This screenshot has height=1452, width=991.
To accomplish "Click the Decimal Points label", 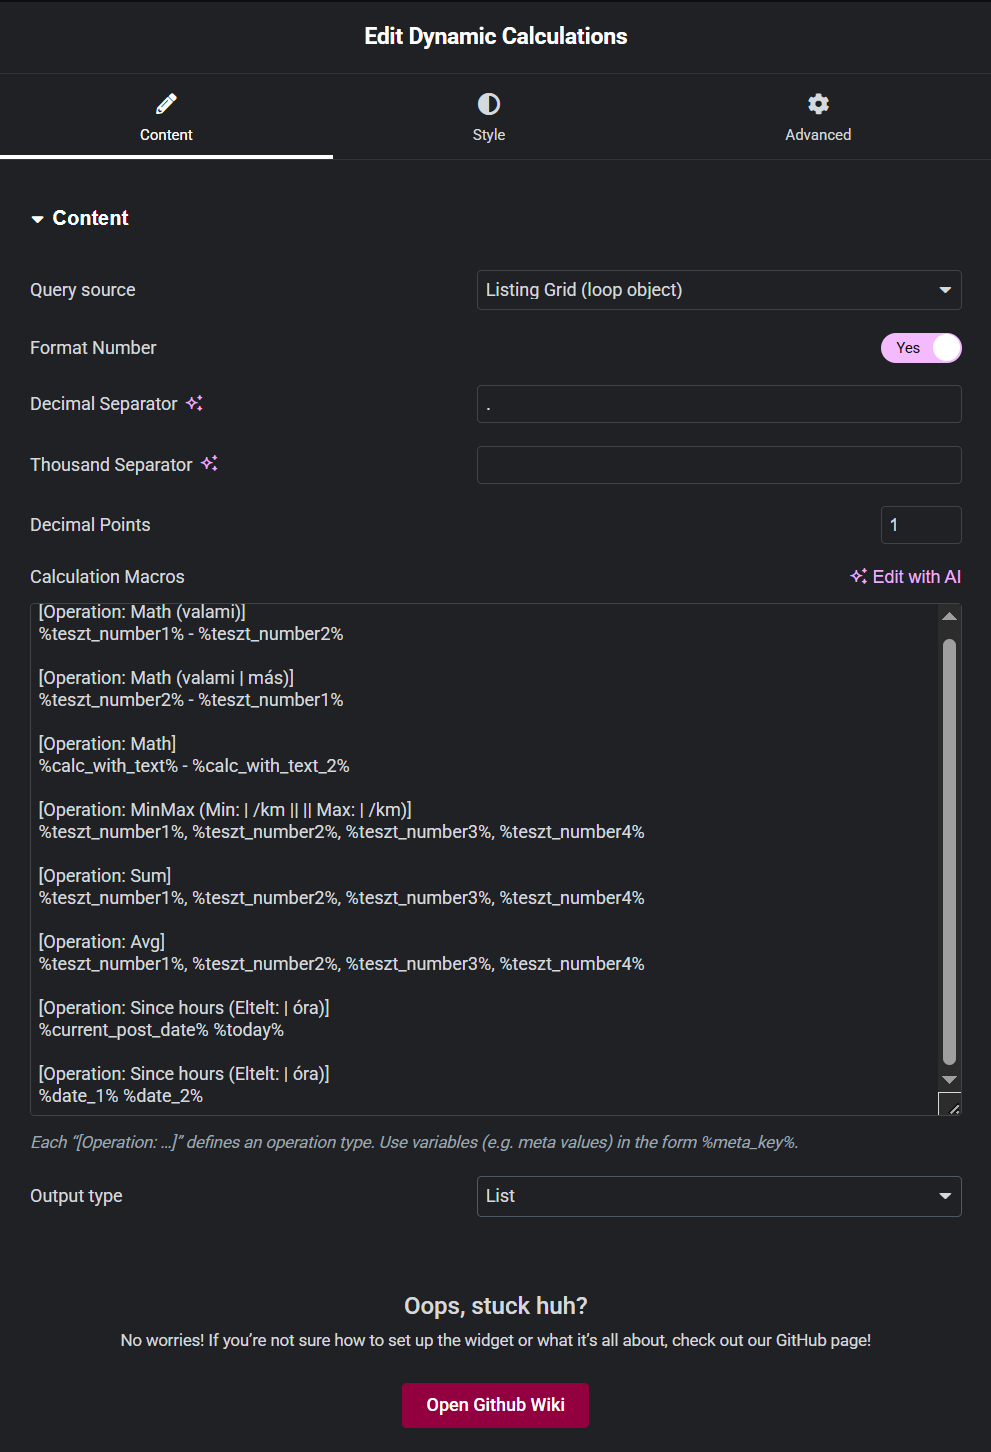I will pyautogui.click(x=90, y=525).
